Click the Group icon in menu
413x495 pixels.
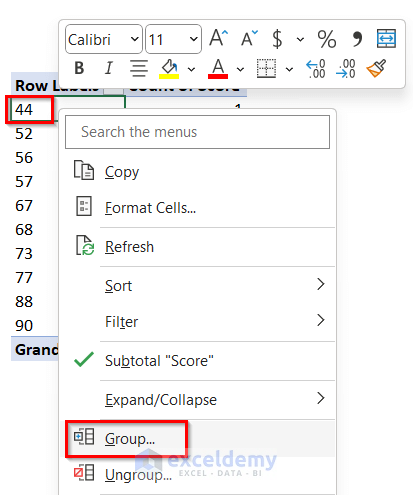pos(84,436)
